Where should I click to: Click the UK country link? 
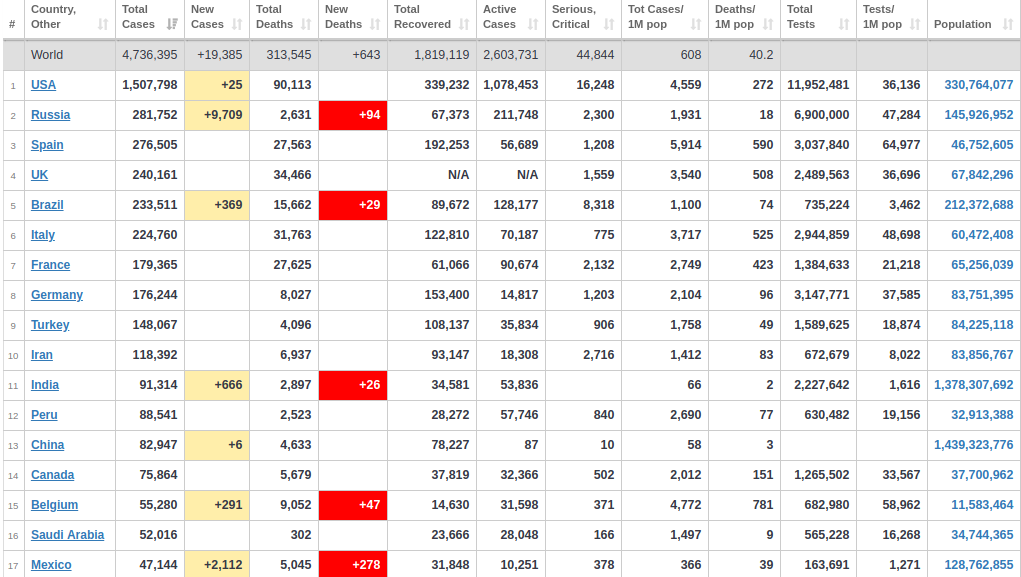(40, 175)
